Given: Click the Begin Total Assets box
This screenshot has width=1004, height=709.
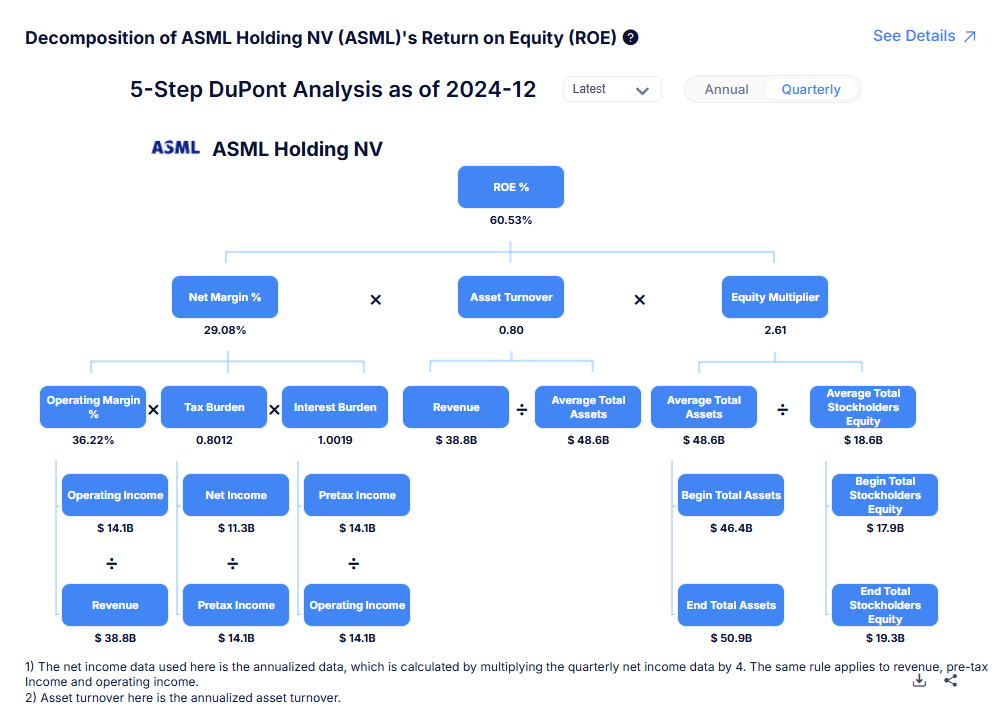Looking at the screenshot, I should coord(731,495).
